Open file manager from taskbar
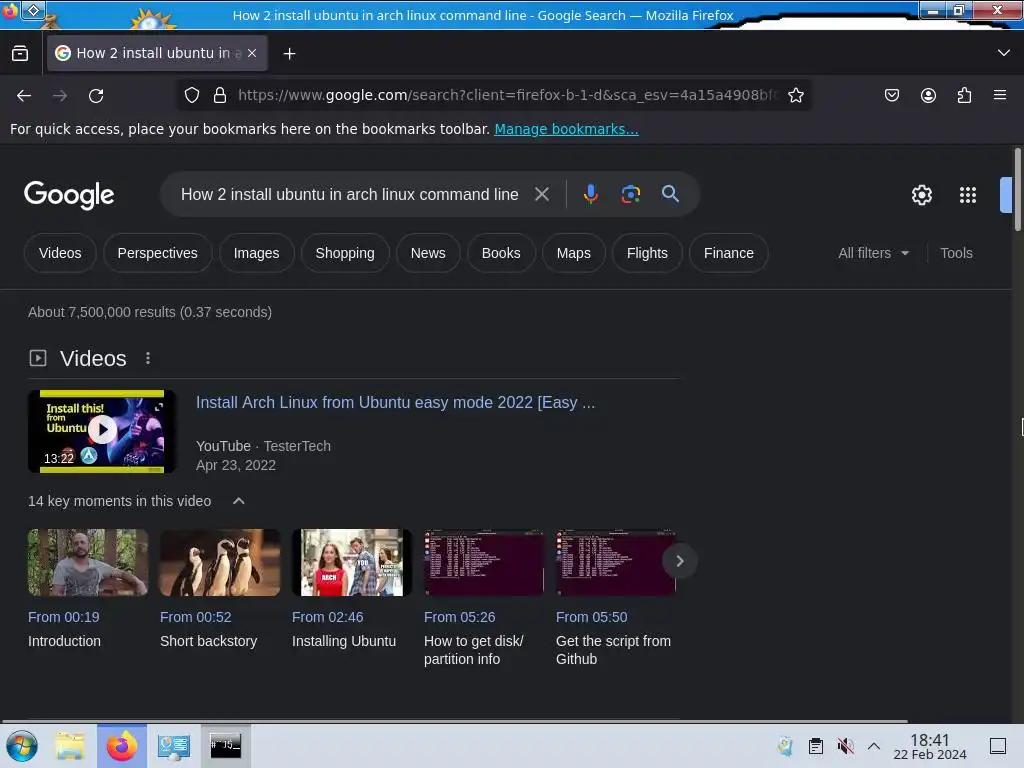The height and width of the screenshot is (768, 1024). 70,746
